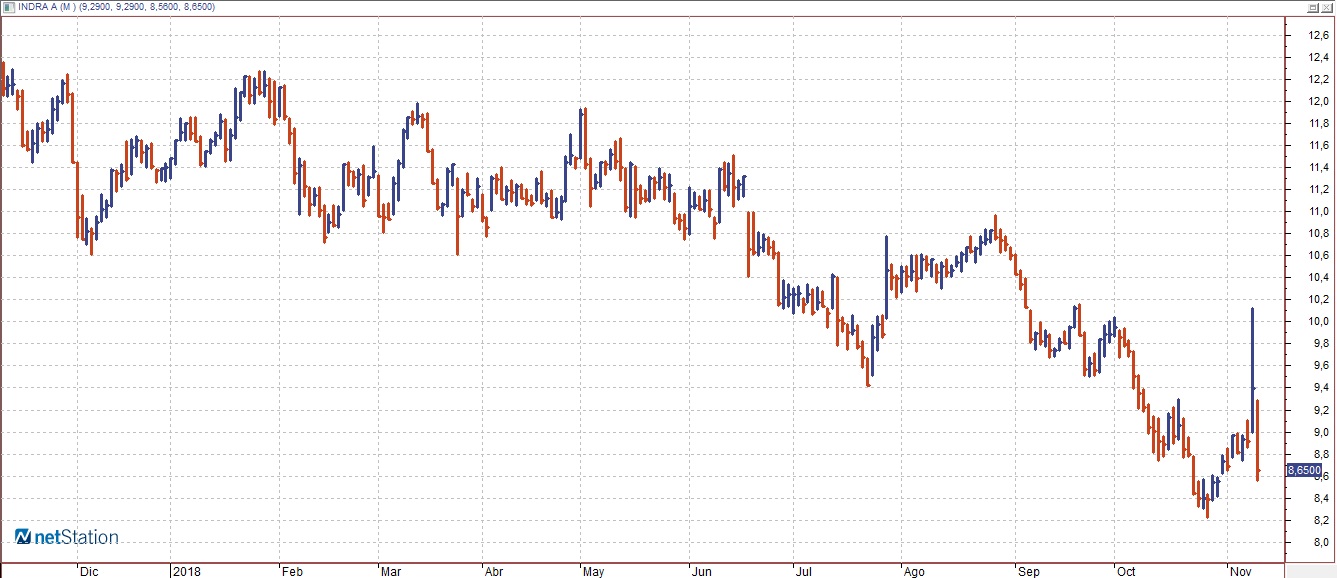1337x578 pixels.
Task: Click the 10,0 price axis label
Action: (1318, 322)
